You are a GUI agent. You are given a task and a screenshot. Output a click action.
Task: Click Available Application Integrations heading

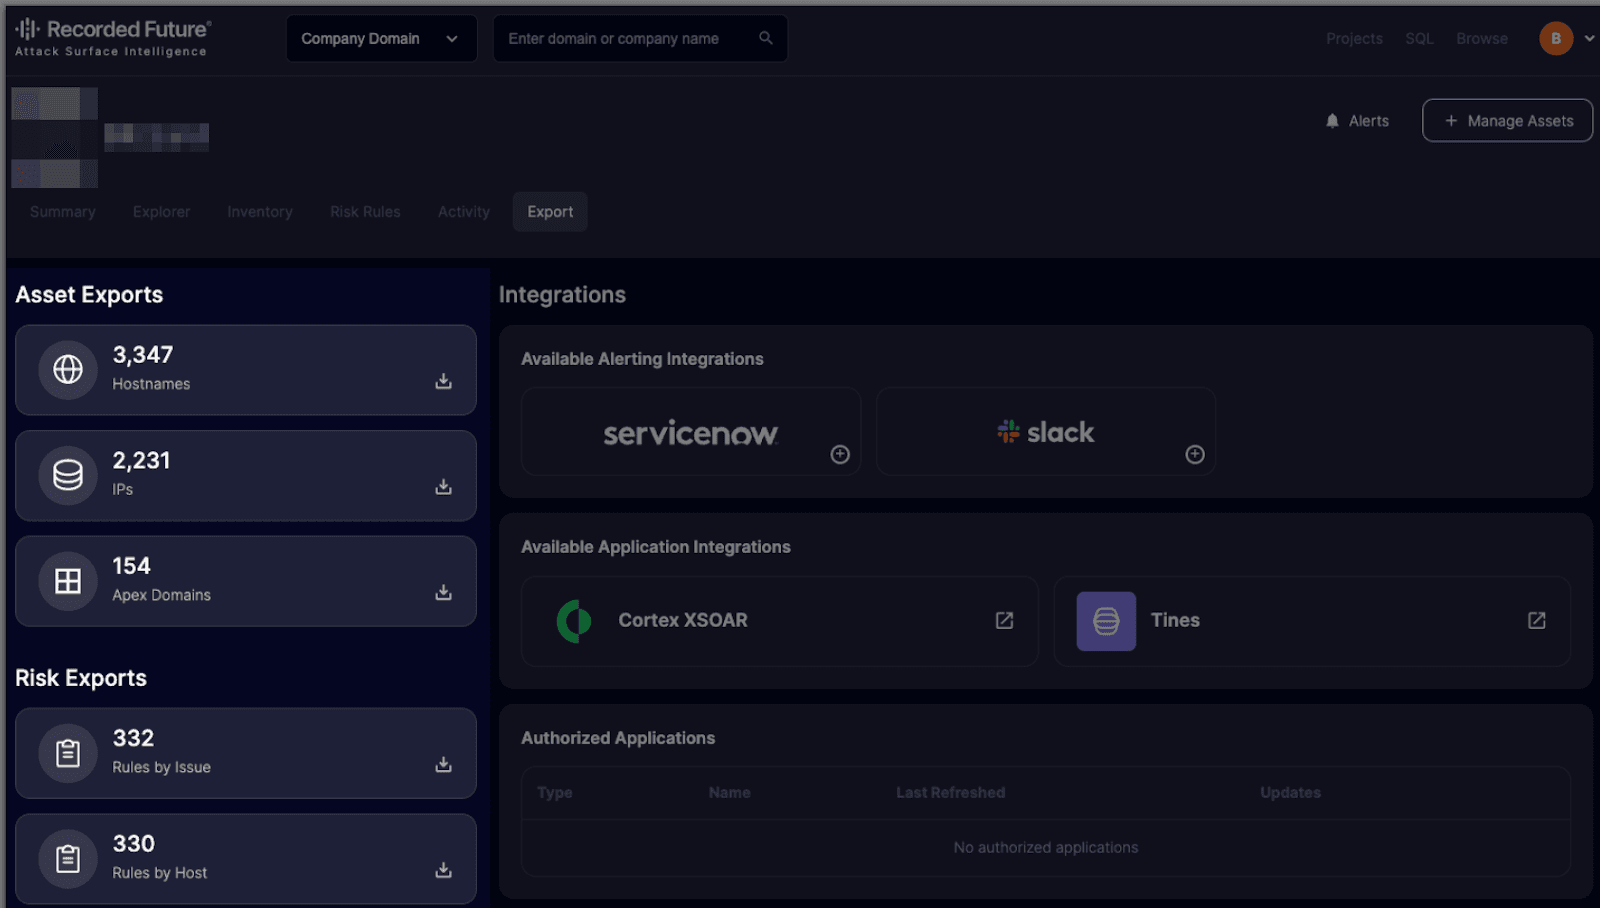tap(656, 547)
